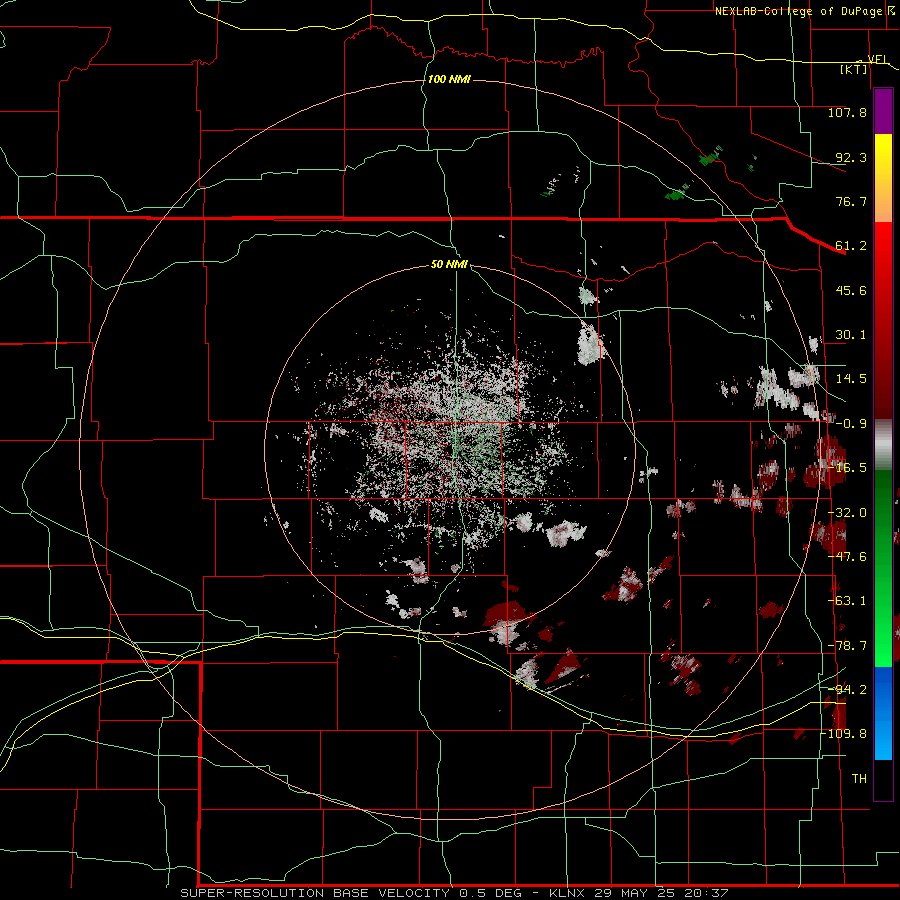Select the 61.2 scale value
Screen dimensions: 900x900
(x=851, y=246)
